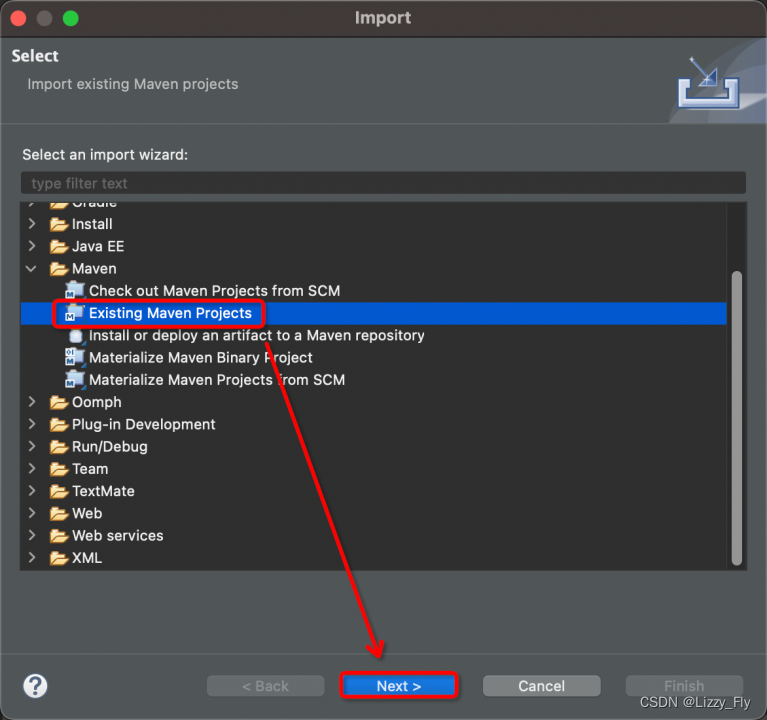Viewport: 767px width, 720px height.
Task: Select the TextMate label
Action: 103,491
